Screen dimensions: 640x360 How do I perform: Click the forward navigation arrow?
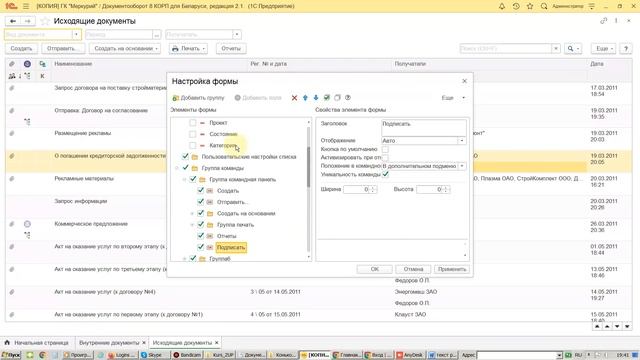27,21
